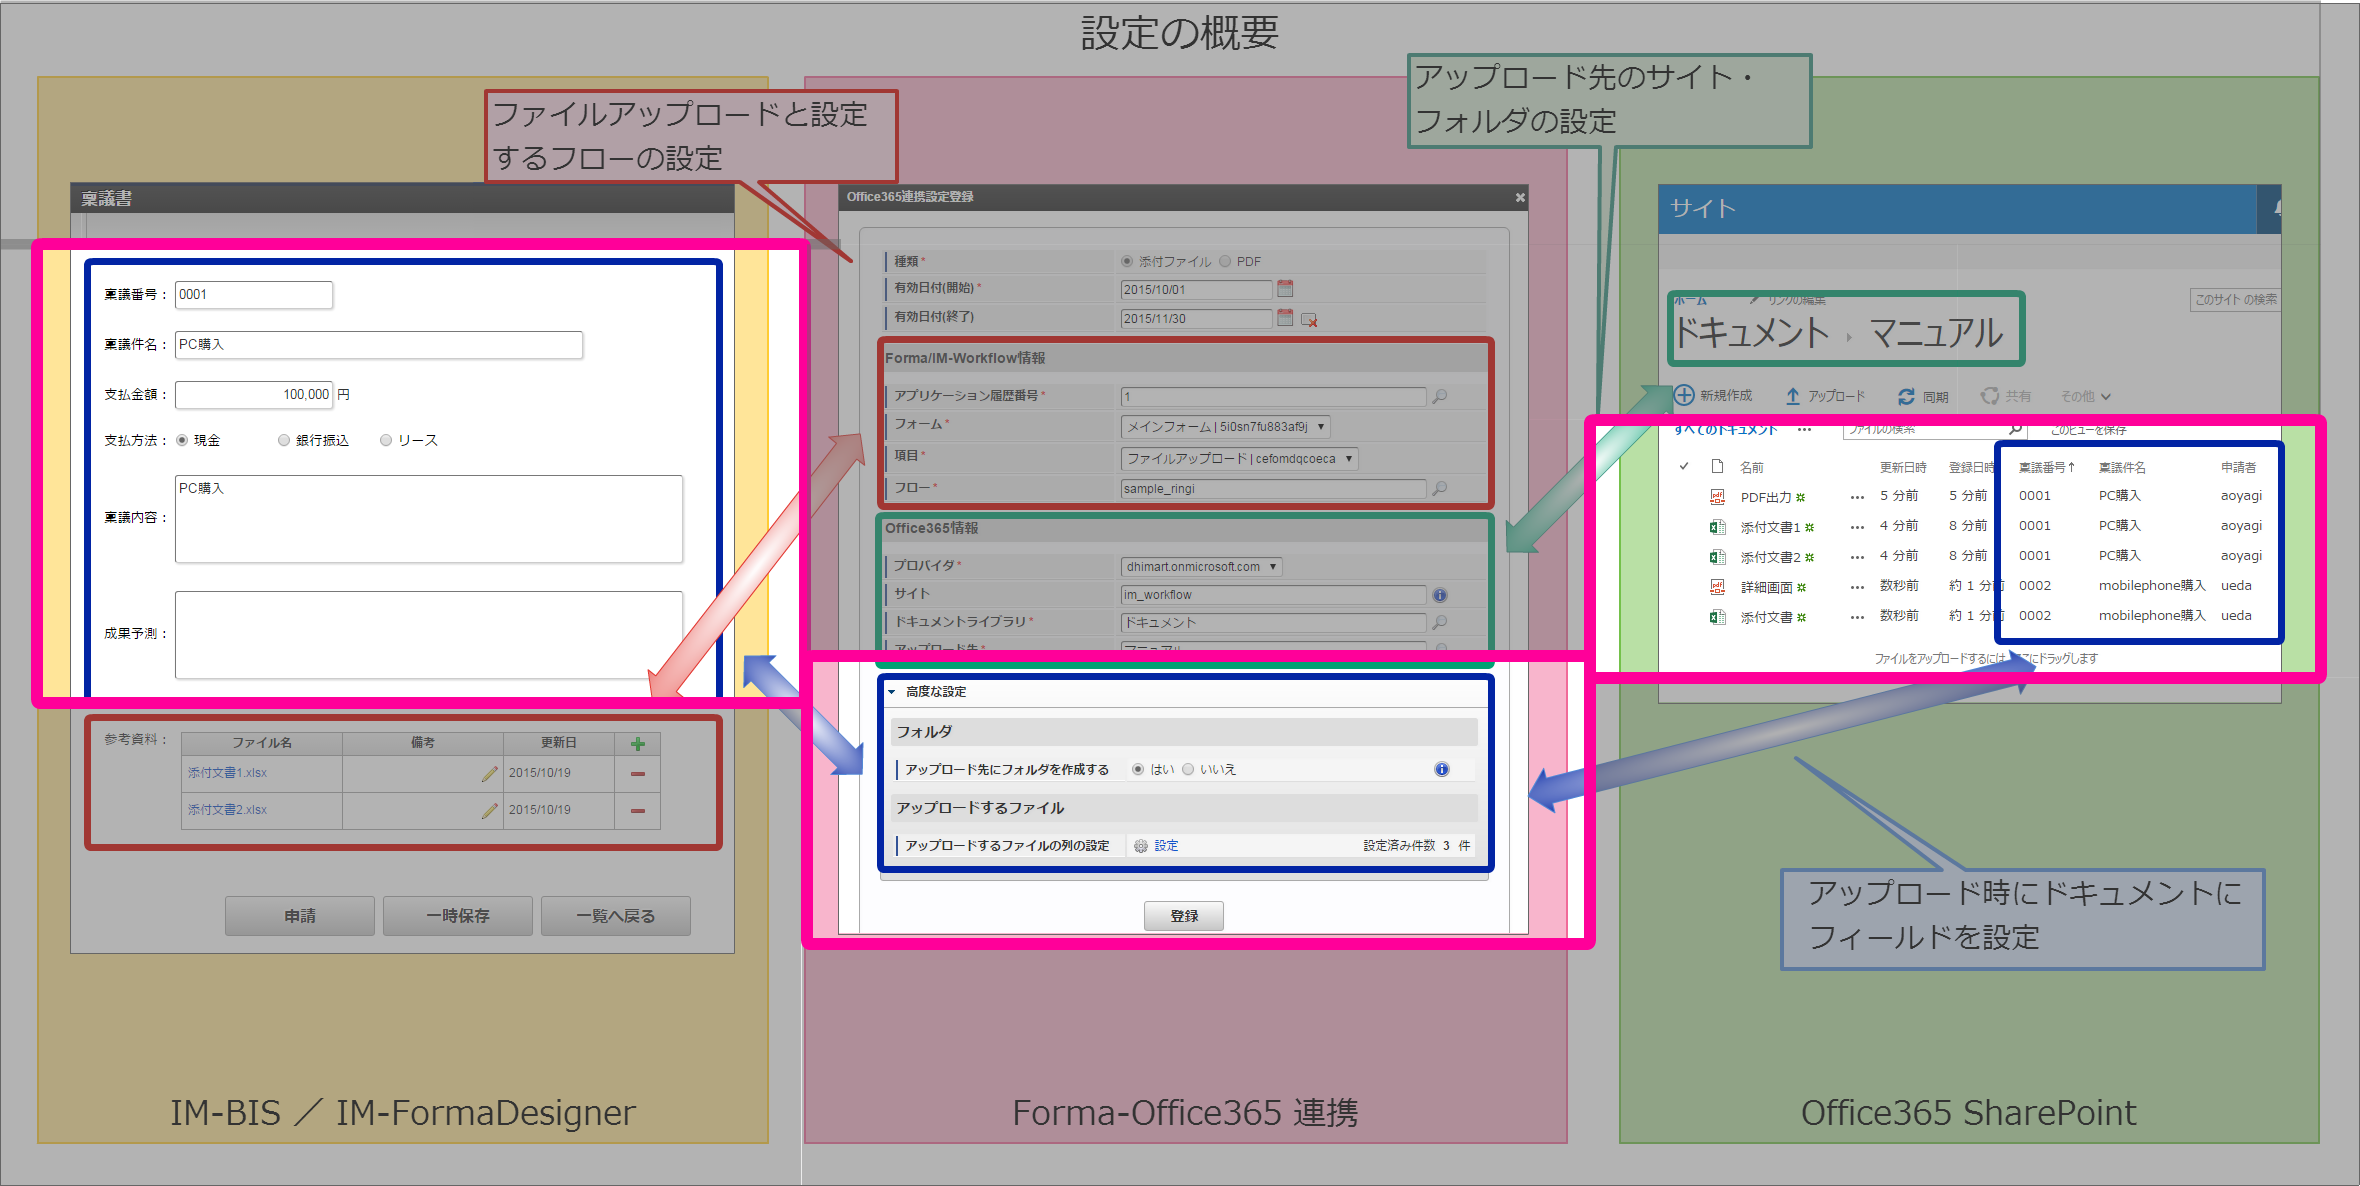Screen dimensions: 2360x1186
Task: Select いいえ for アップロード先にフォルダを作成する
Action: [1188, 769]
